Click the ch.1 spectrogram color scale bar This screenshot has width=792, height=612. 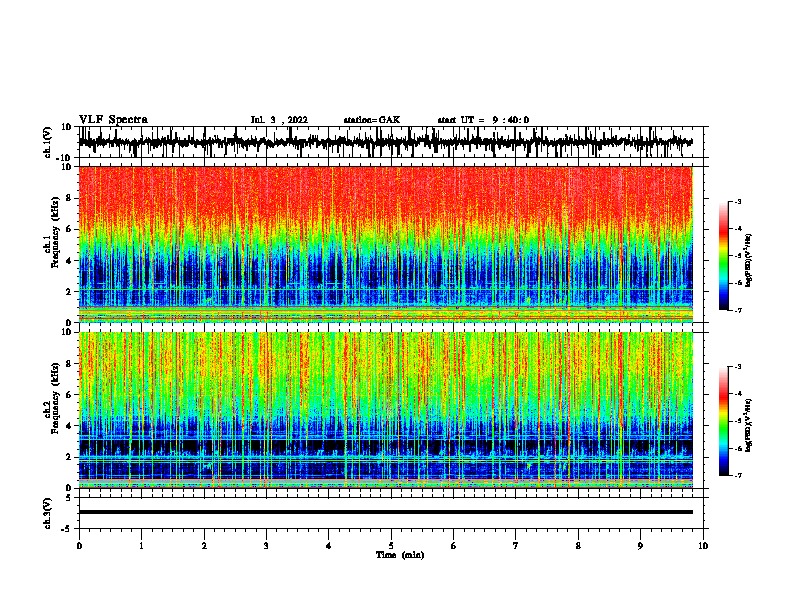tap(723, 256)
